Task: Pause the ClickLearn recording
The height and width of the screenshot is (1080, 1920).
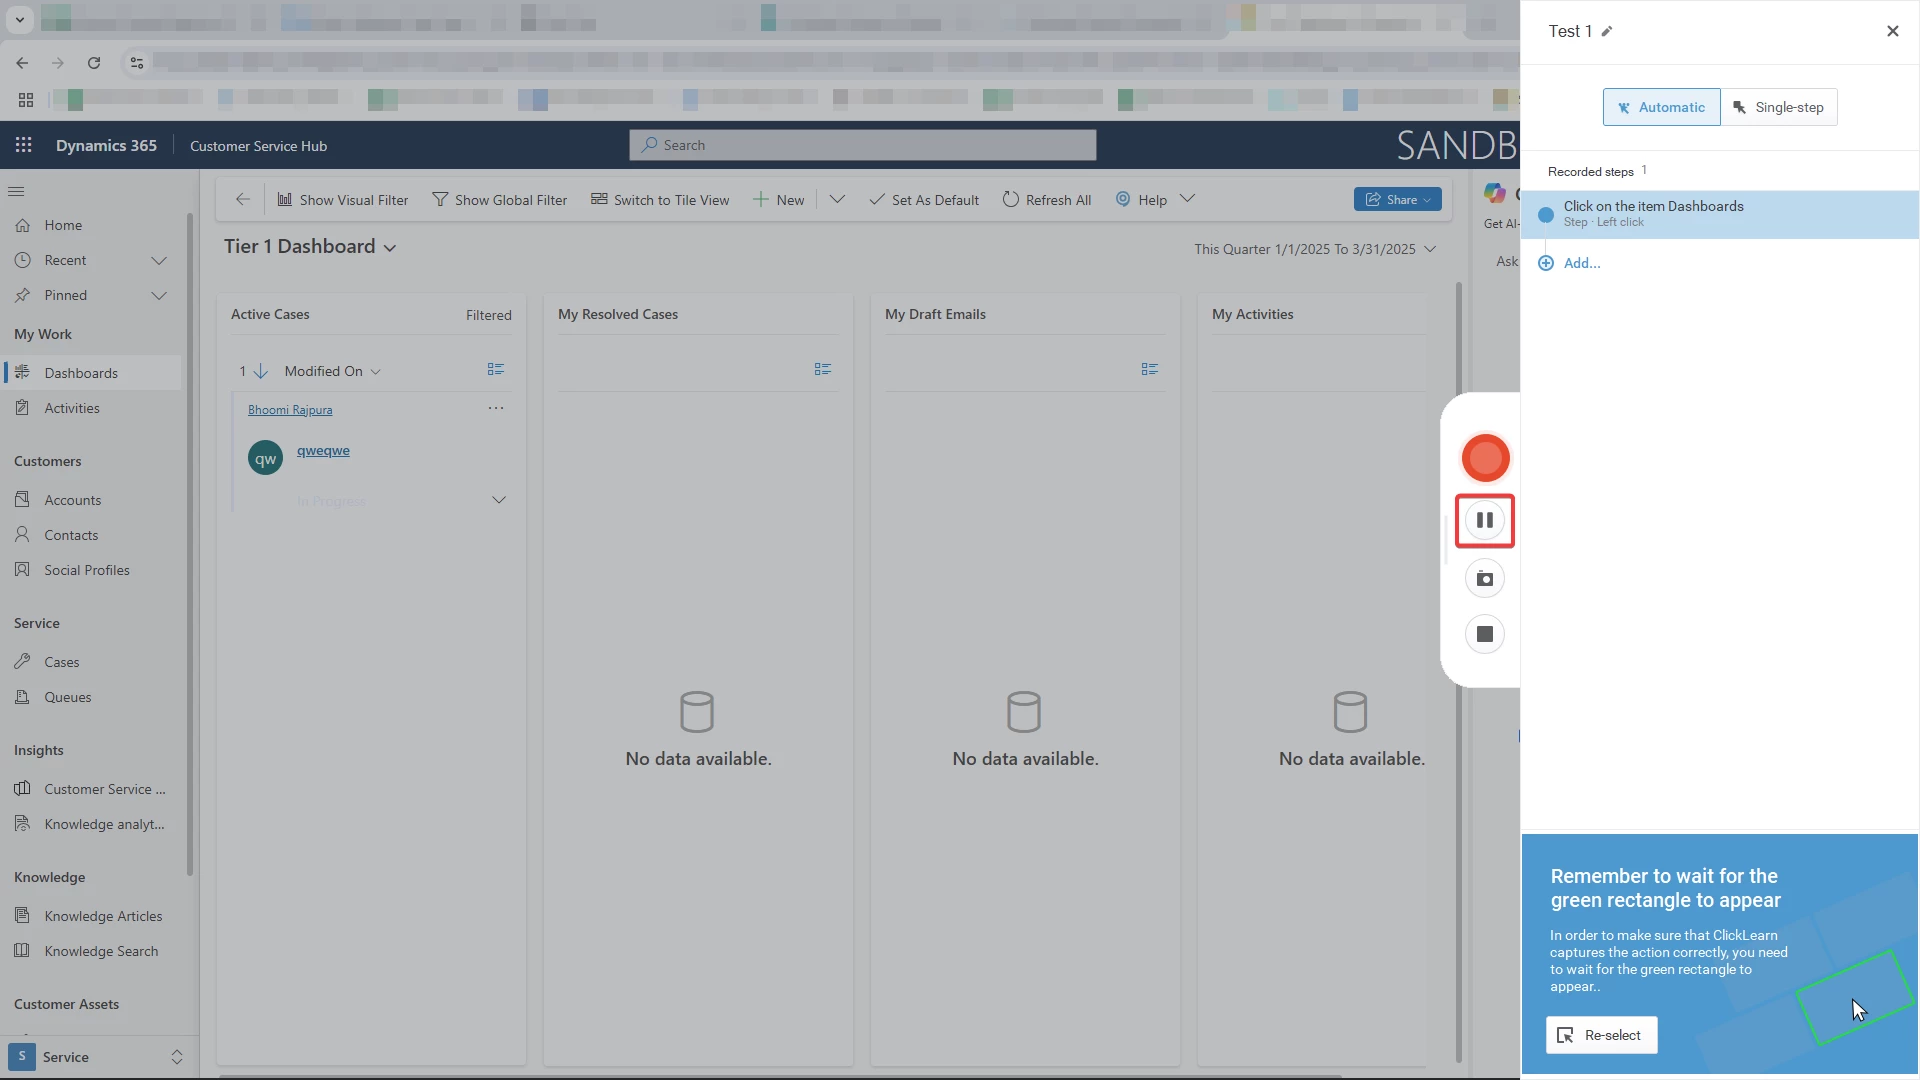Action: click(x=1485, y=520)
